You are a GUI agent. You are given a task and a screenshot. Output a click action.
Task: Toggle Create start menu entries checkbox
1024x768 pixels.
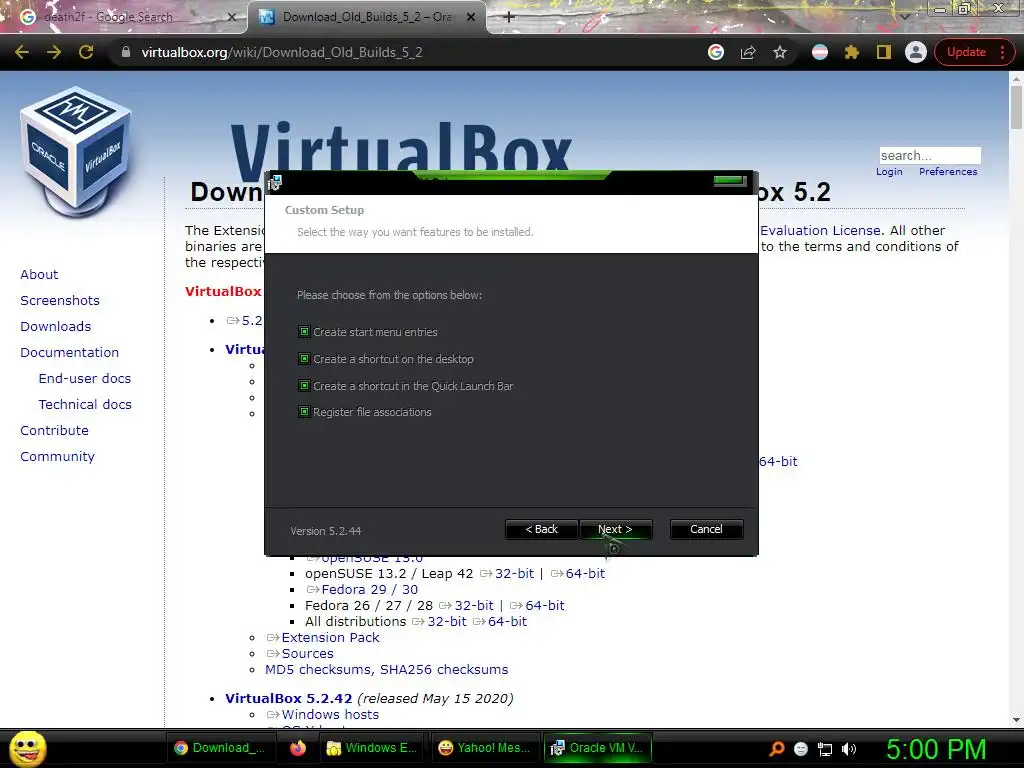pyautogui.click(x=304, y=332)
